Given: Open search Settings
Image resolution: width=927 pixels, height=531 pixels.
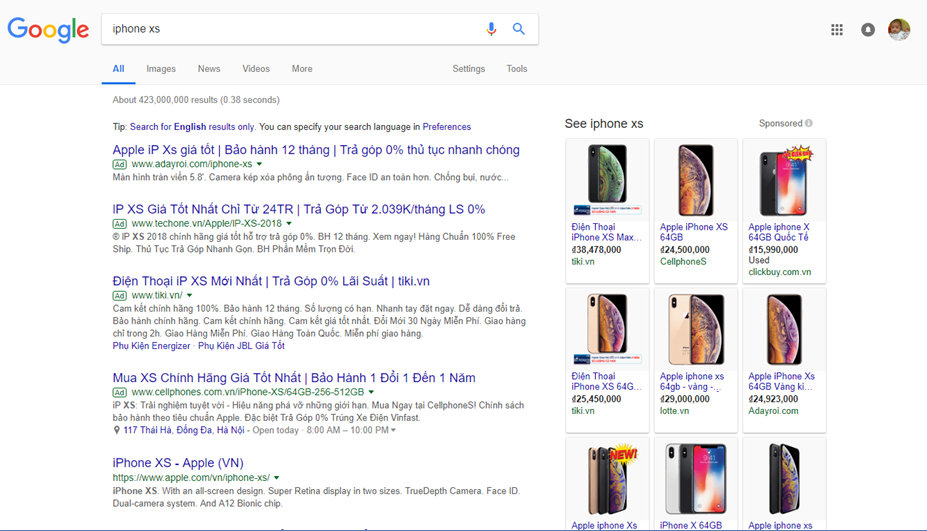Looking at the screenshot, I should coord(469,69).
